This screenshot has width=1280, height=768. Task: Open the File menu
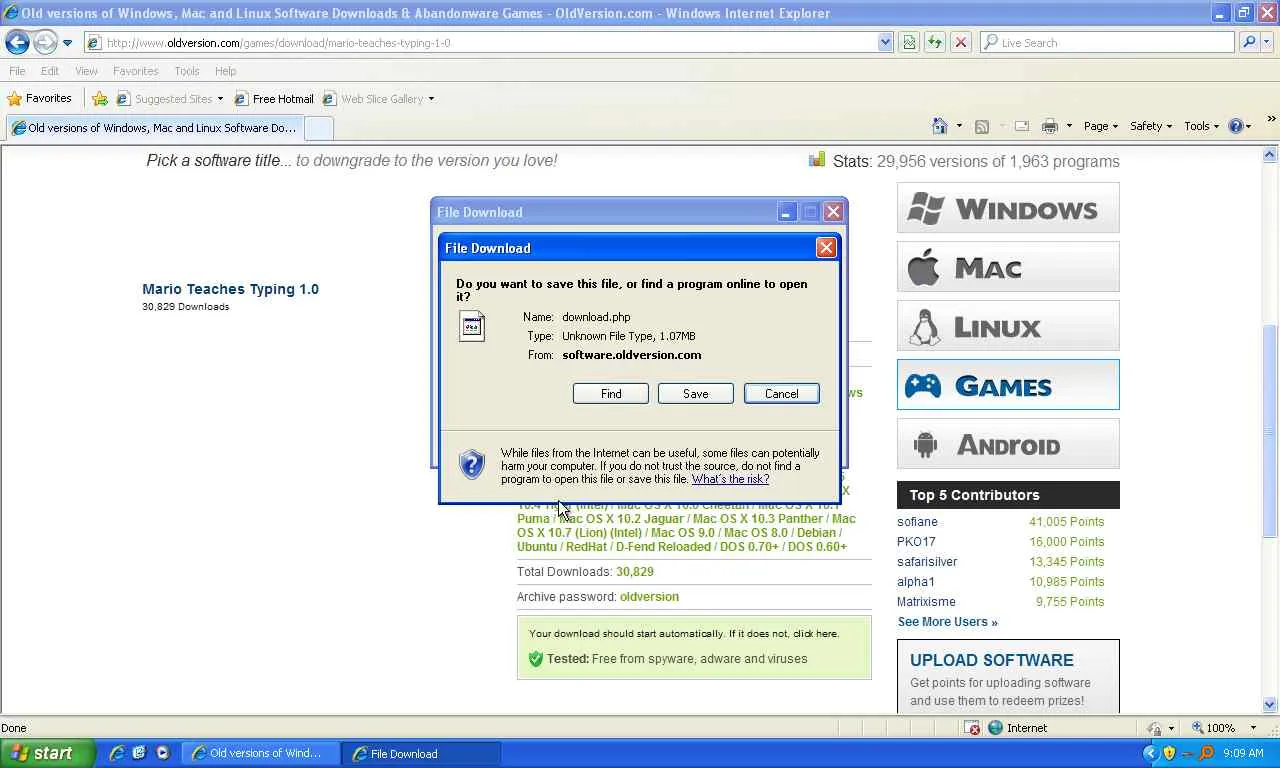(17, 71)
